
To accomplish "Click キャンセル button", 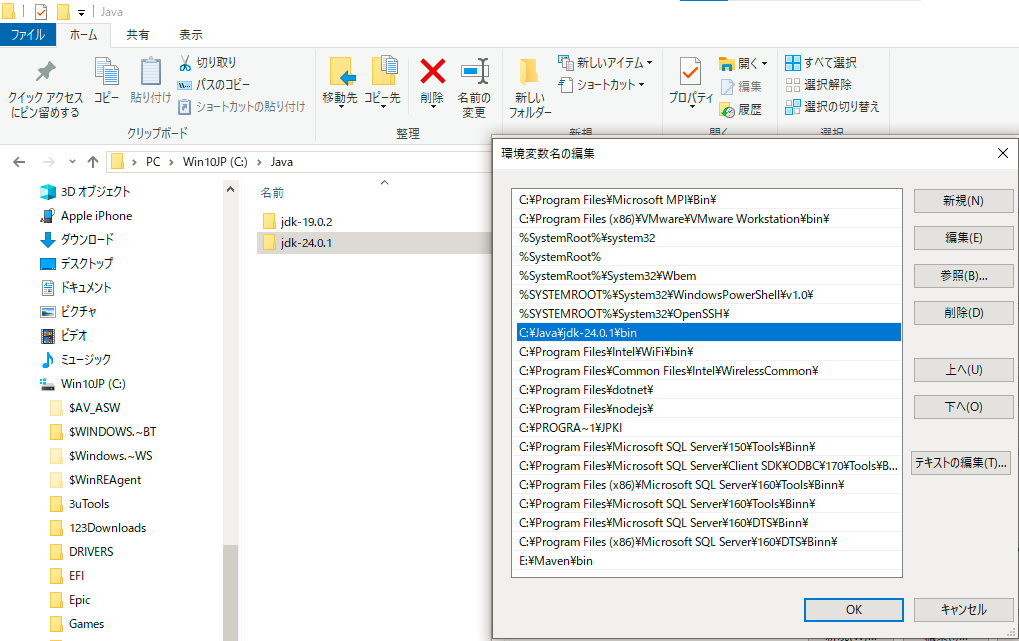I will [x=963, y=610].
